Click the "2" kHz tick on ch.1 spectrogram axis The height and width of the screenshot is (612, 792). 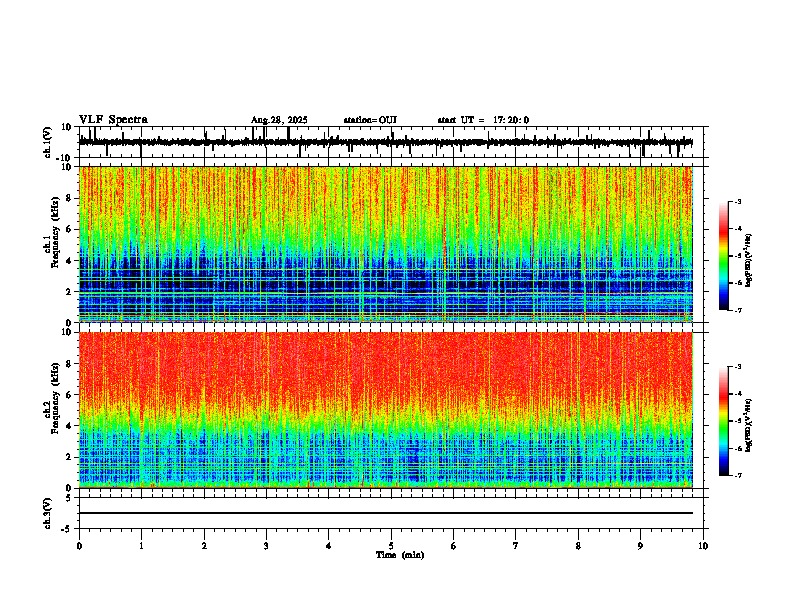69,291
